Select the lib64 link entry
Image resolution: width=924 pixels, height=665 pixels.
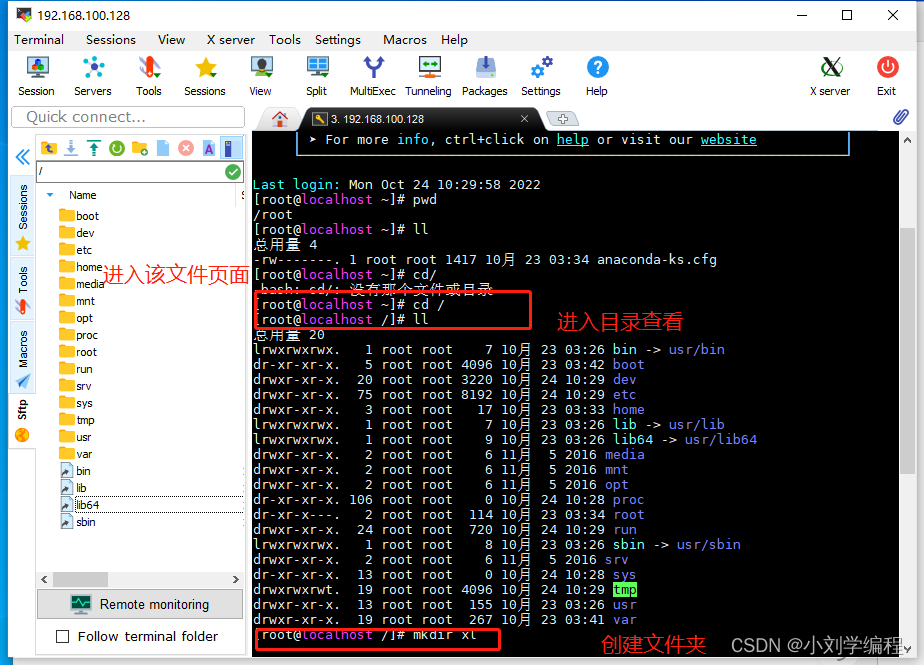pos(81,505)
